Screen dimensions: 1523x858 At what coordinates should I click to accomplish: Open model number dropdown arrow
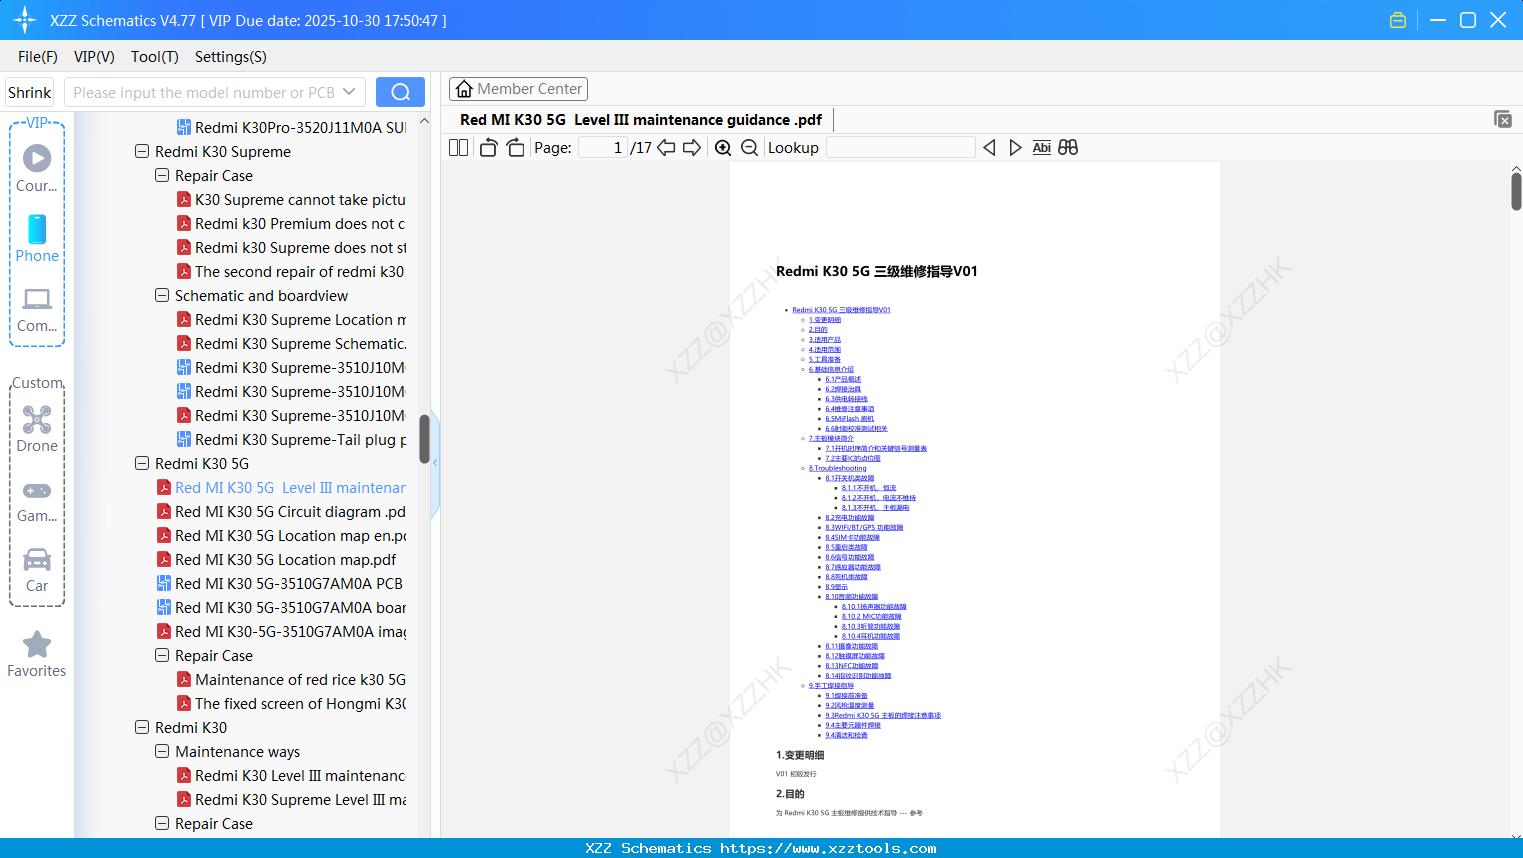[349, 92]
